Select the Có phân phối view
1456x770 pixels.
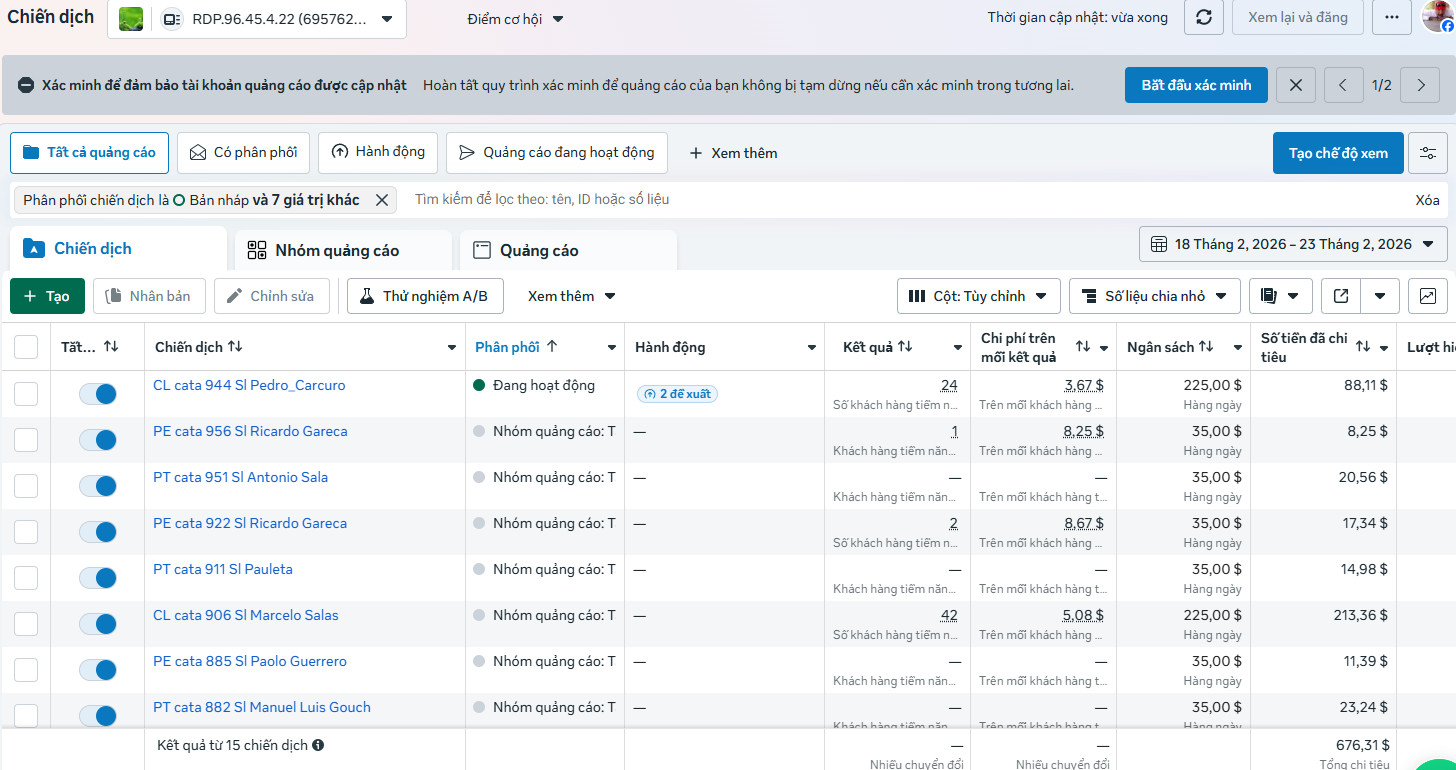pyautogui.click(x=244, y=153)
